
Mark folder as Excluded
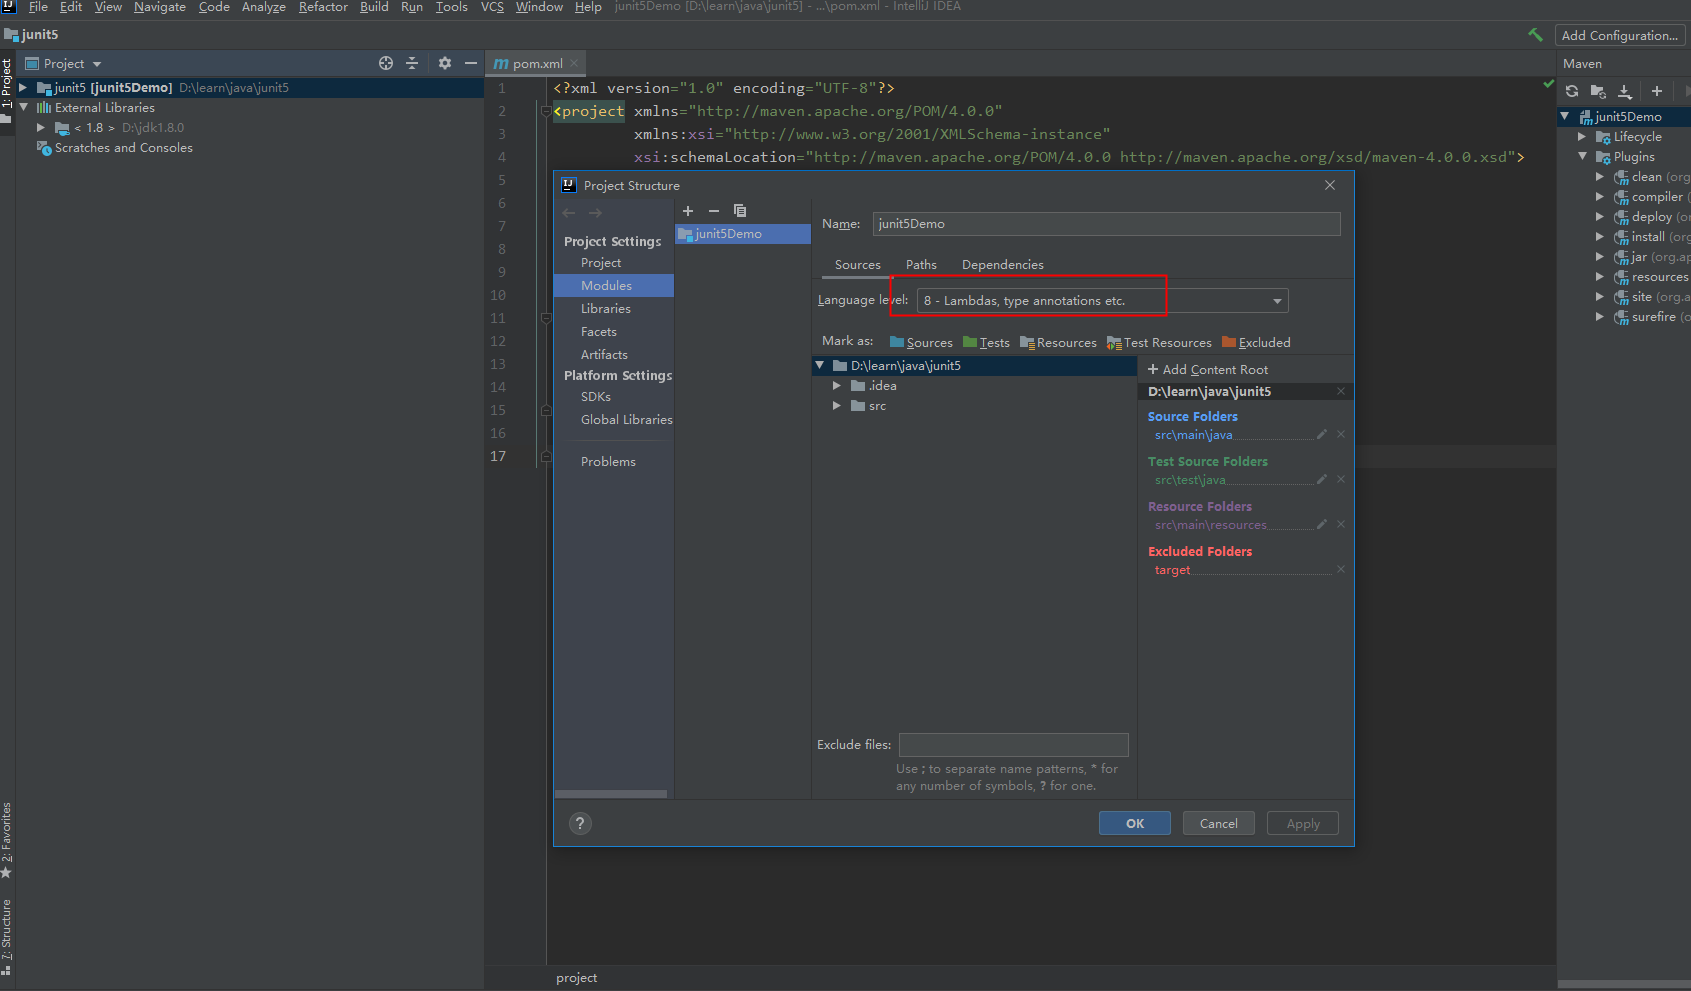1257,343
